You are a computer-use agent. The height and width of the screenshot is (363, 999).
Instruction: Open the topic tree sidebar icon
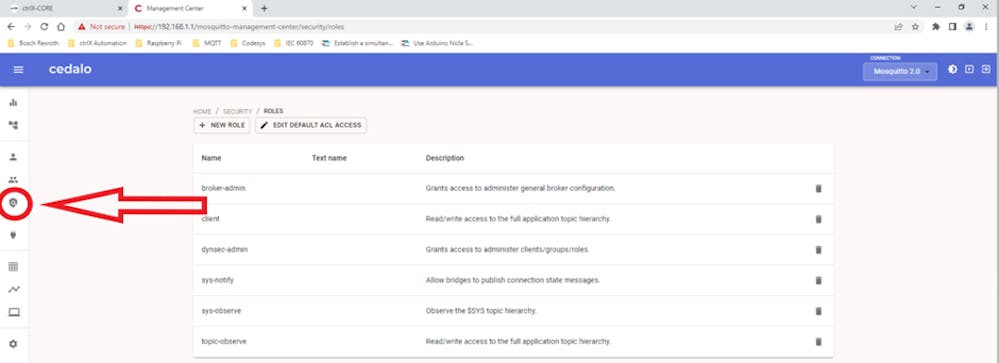tap(13, 125)
